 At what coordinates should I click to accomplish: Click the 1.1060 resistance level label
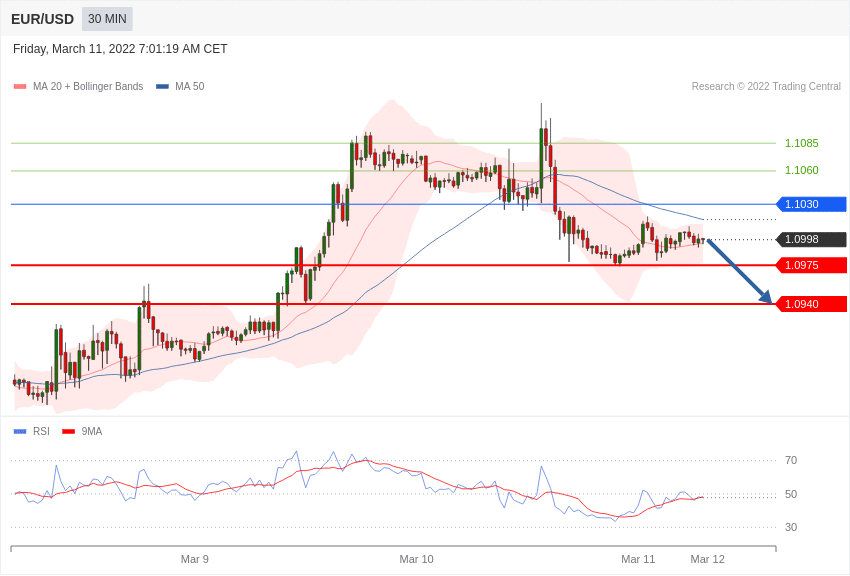coord(802,170)
